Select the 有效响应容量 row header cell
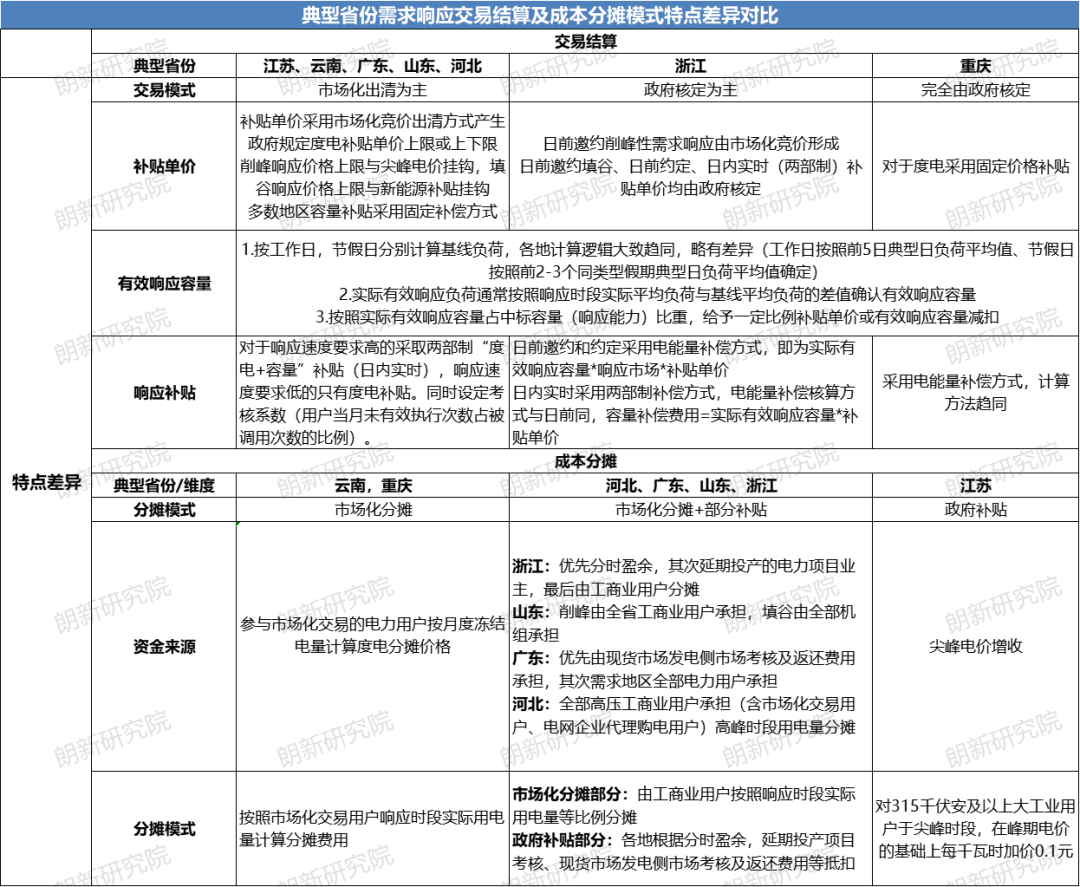 [x=164, y=283]
